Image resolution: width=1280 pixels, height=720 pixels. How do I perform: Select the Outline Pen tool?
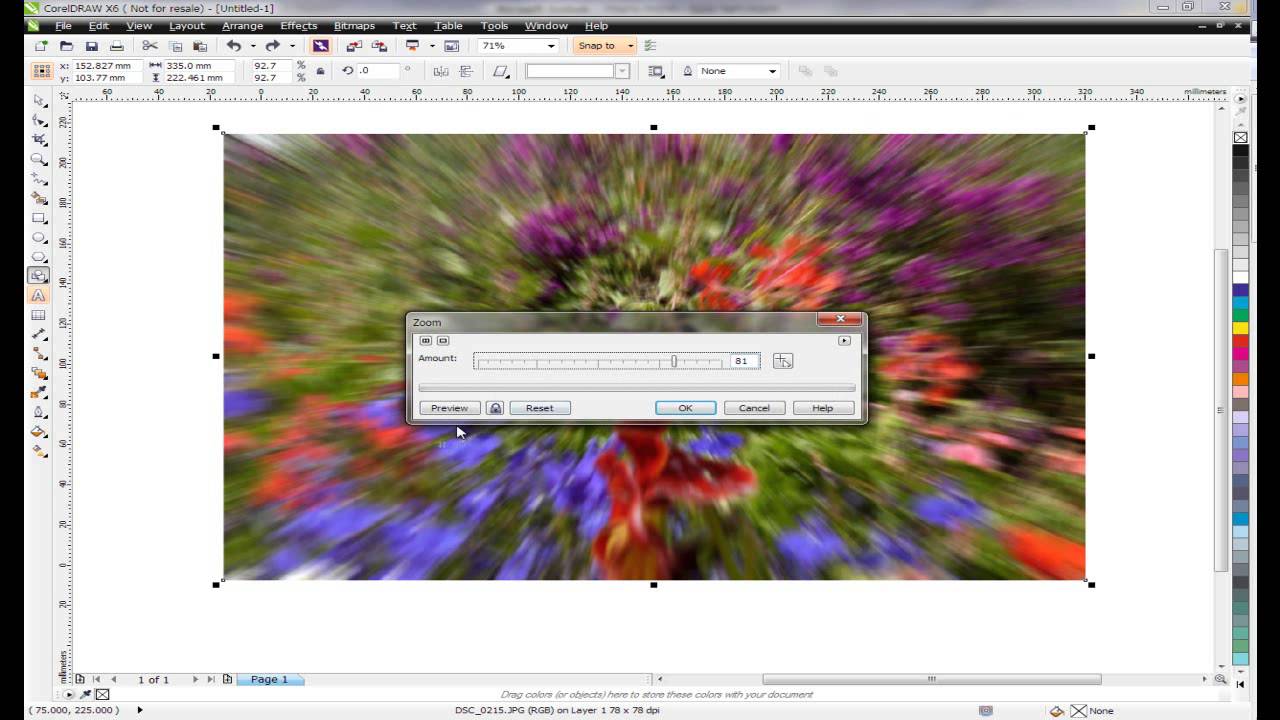(38, 412)
